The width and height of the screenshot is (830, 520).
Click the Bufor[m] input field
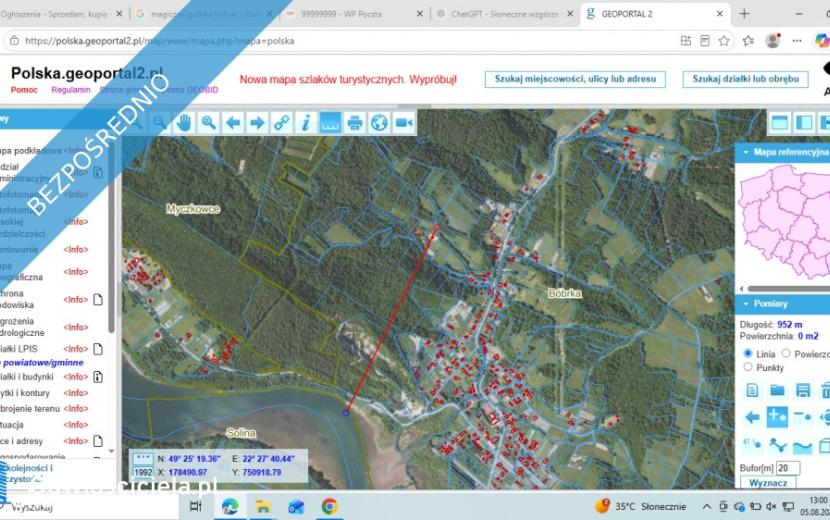pos(788,468)
